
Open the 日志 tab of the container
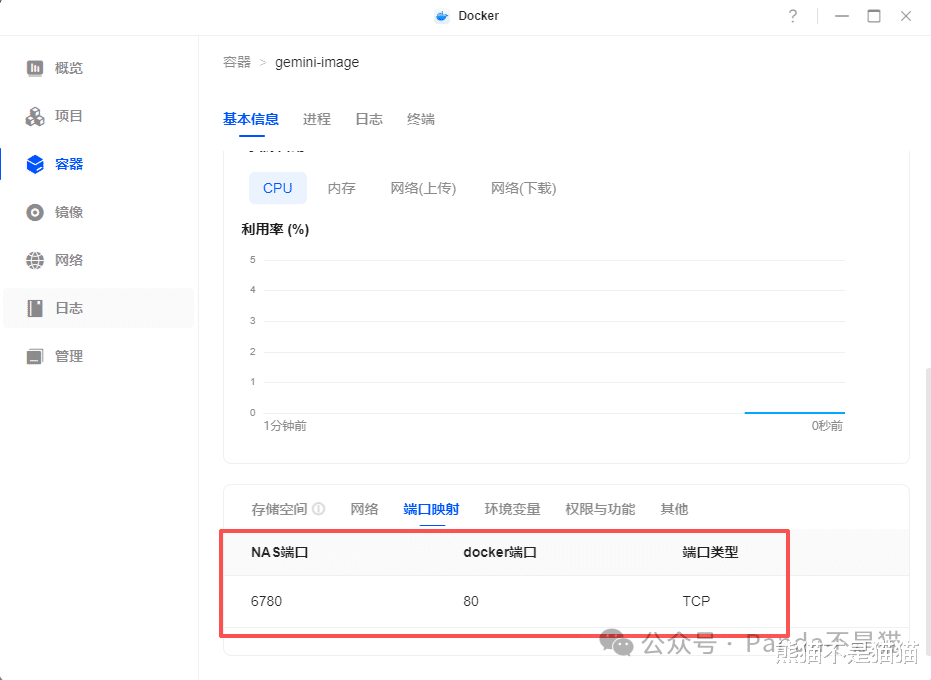[369, 119]
